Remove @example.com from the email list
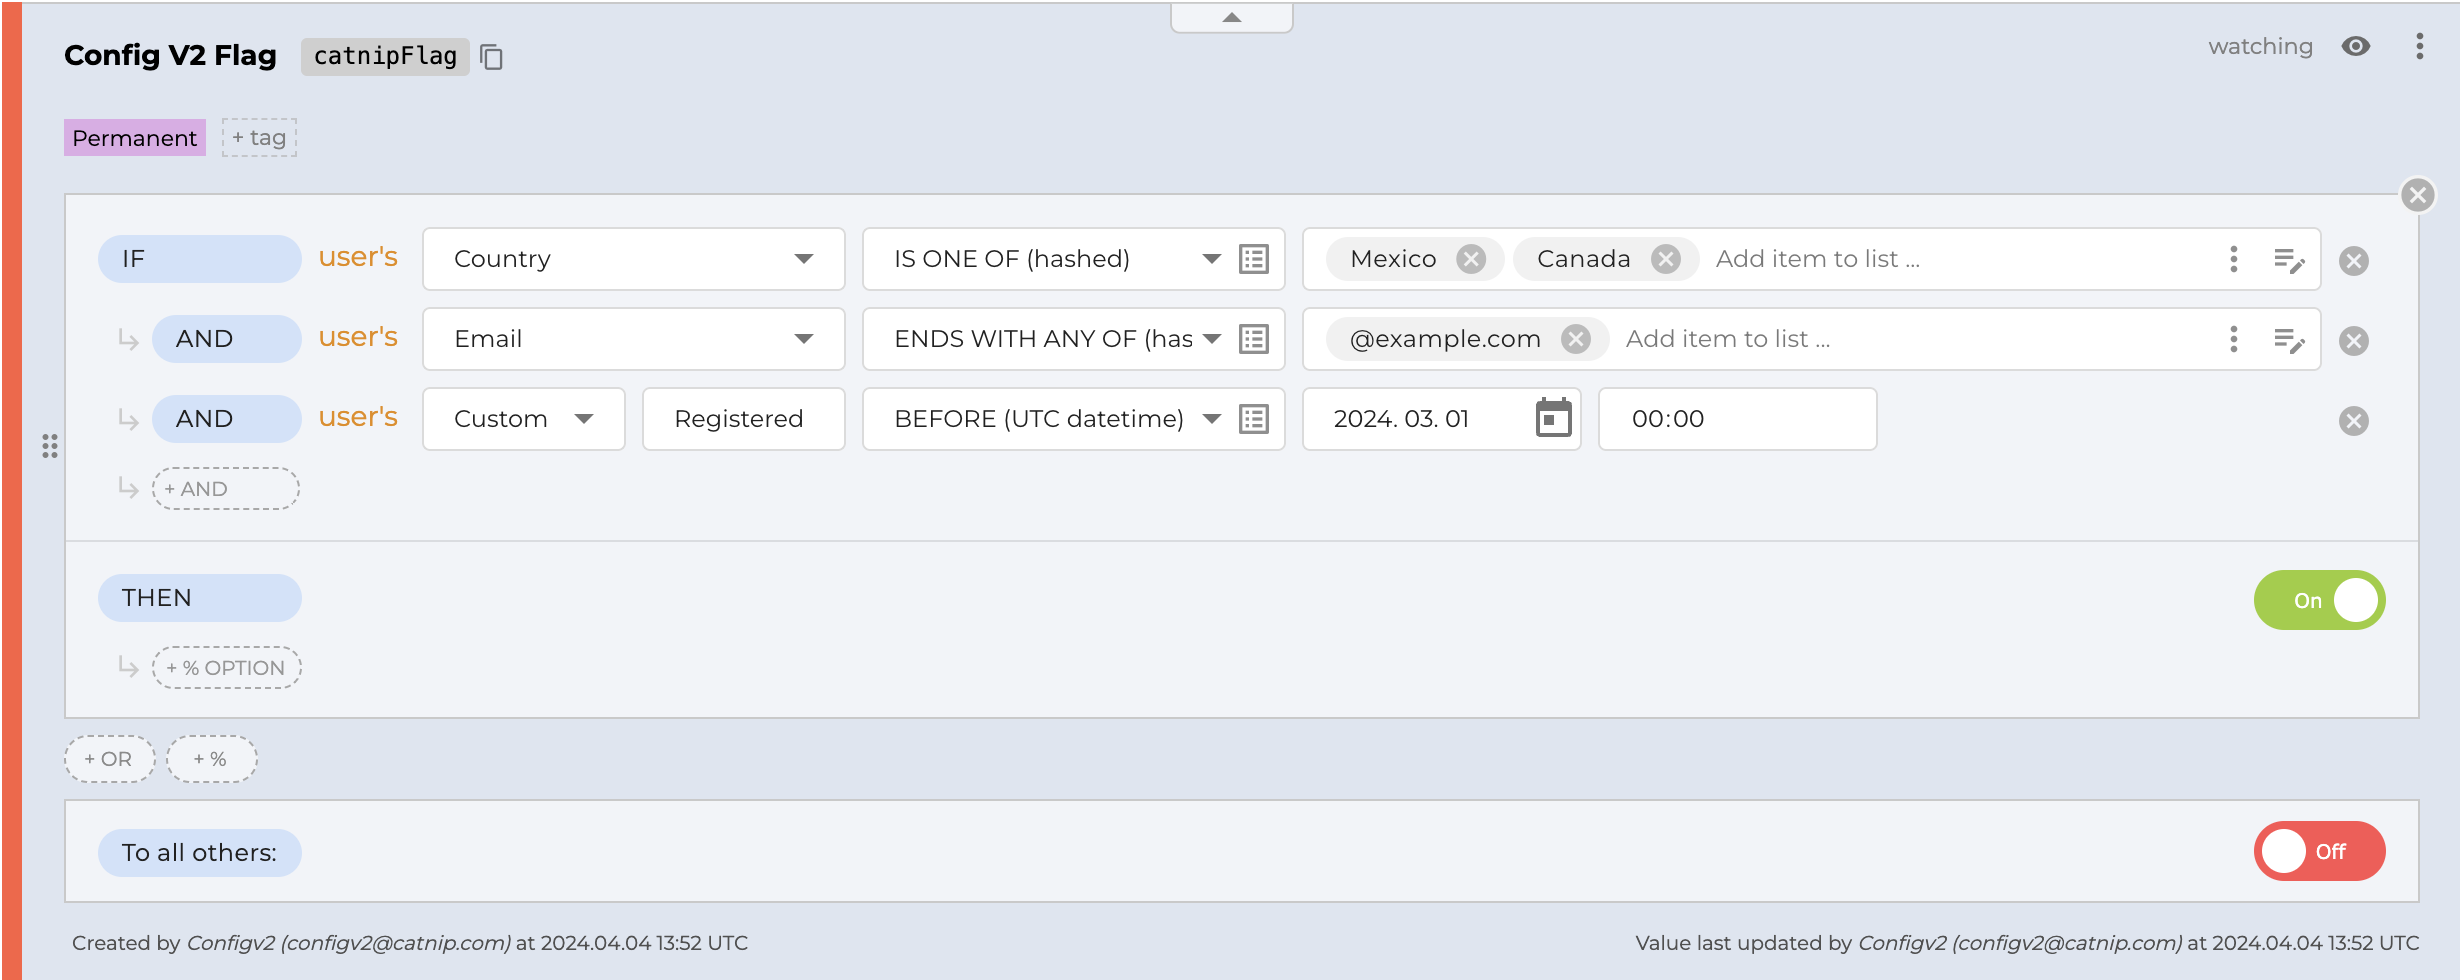The image size is (2460, 980). (x=1576, y=339)
